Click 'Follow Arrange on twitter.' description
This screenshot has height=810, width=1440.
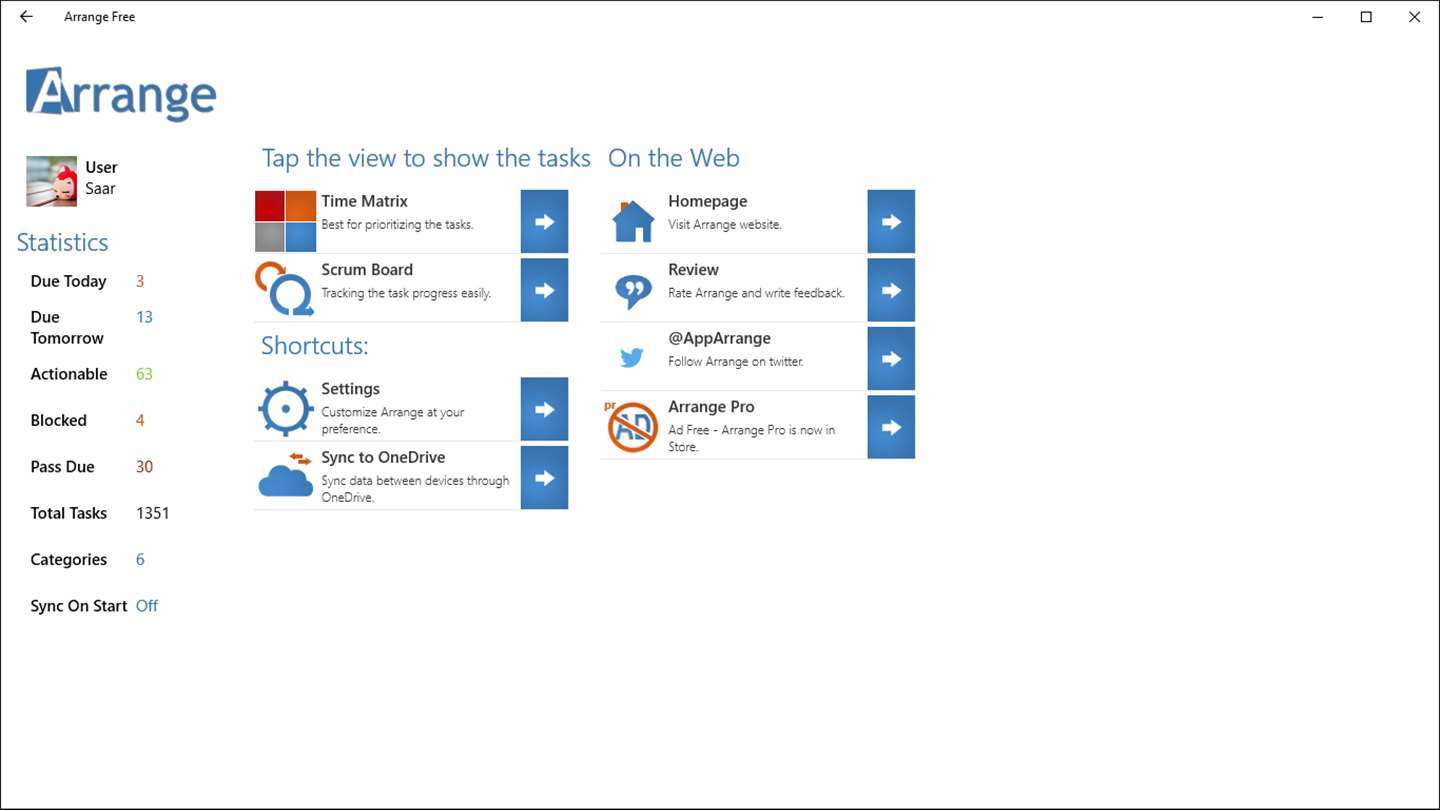[x=735, y=361]
